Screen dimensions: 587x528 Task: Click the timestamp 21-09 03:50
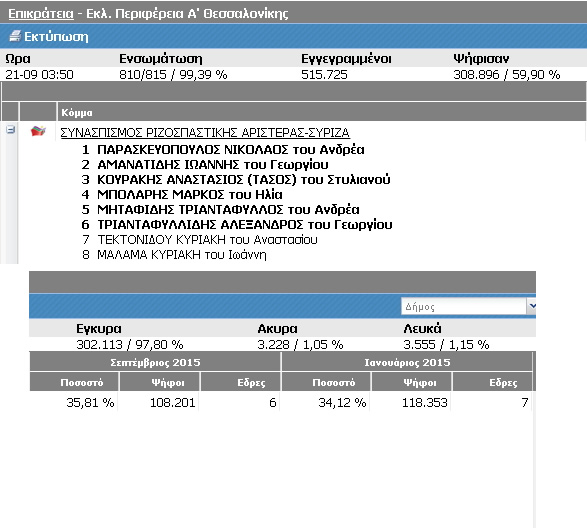click(x=39, y=75)
